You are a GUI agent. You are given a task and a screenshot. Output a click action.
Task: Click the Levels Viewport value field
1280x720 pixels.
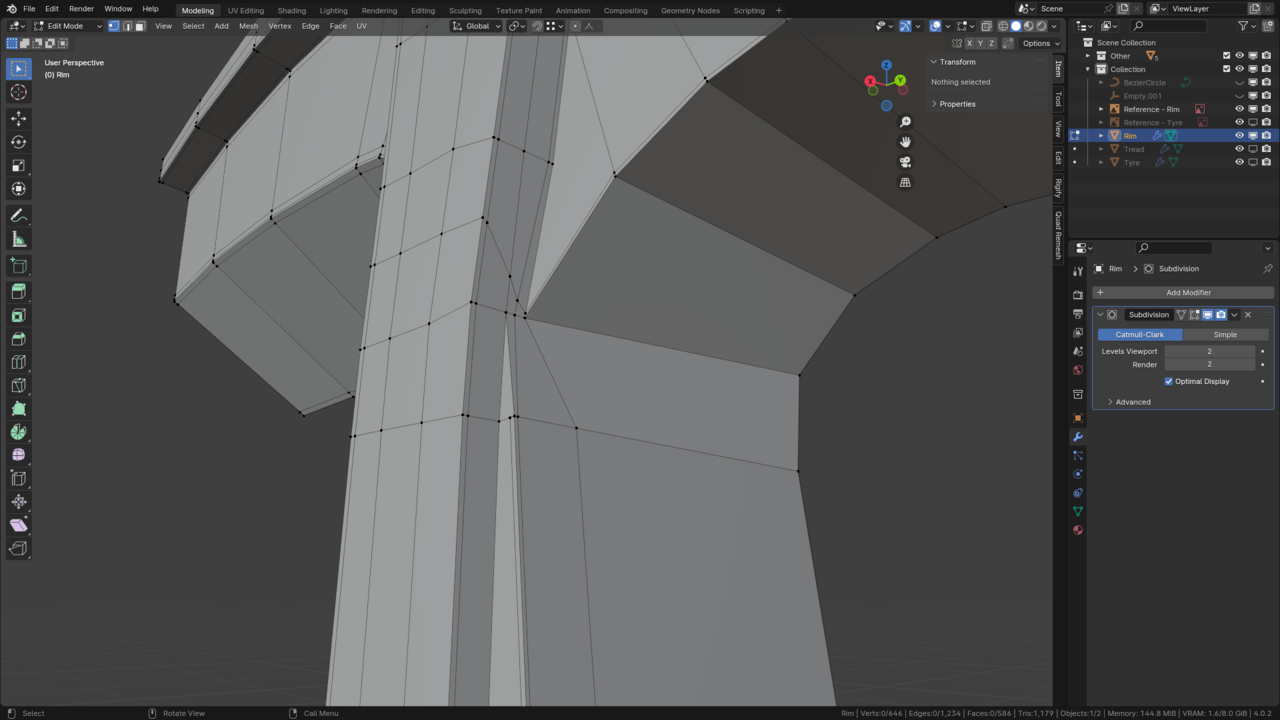tap(1208, 351)
